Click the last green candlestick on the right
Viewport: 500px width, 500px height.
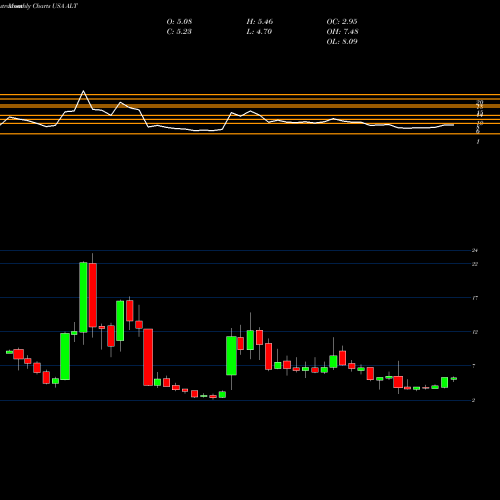tap(454, 379)
